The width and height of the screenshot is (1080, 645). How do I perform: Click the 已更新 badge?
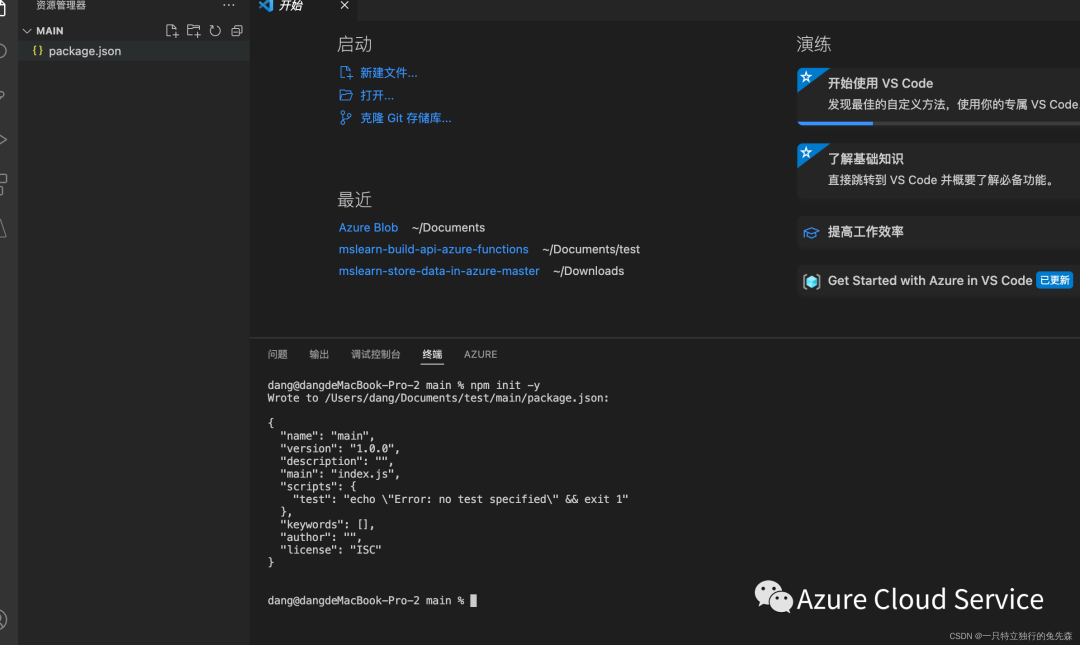(x=1055, y=280)
